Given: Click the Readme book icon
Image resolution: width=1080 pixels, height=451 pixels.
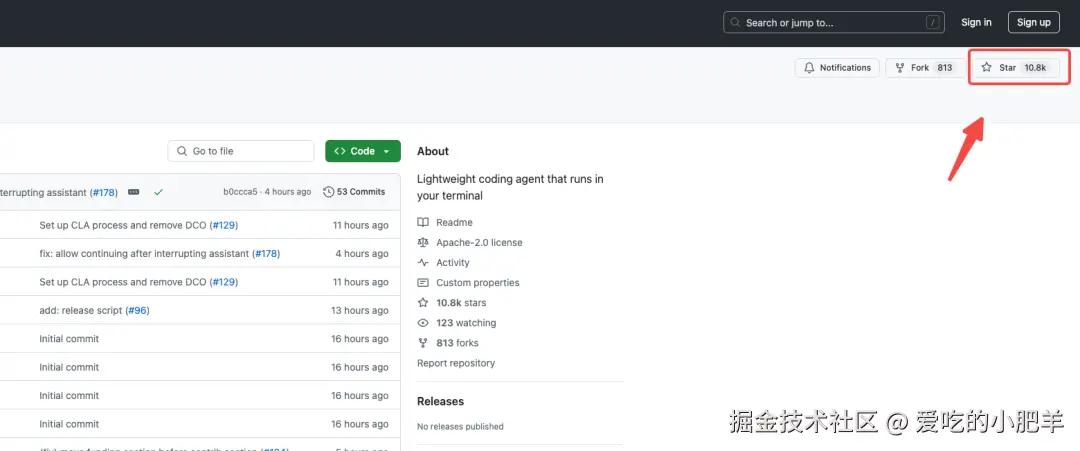Looking at the screenshot, I should coord(423,222).
